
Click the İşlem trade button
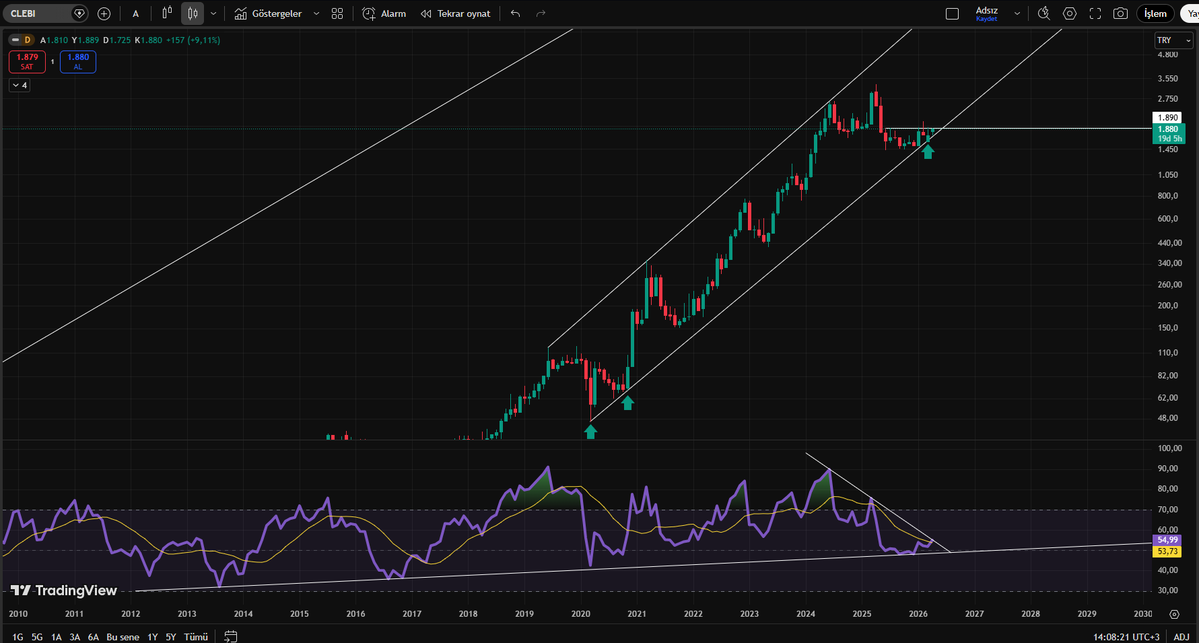pos(1155,14)
